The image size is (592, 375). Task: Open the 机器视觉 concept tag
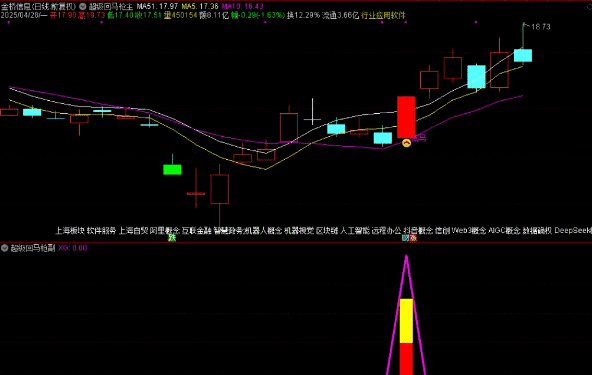tap(299, 230)
